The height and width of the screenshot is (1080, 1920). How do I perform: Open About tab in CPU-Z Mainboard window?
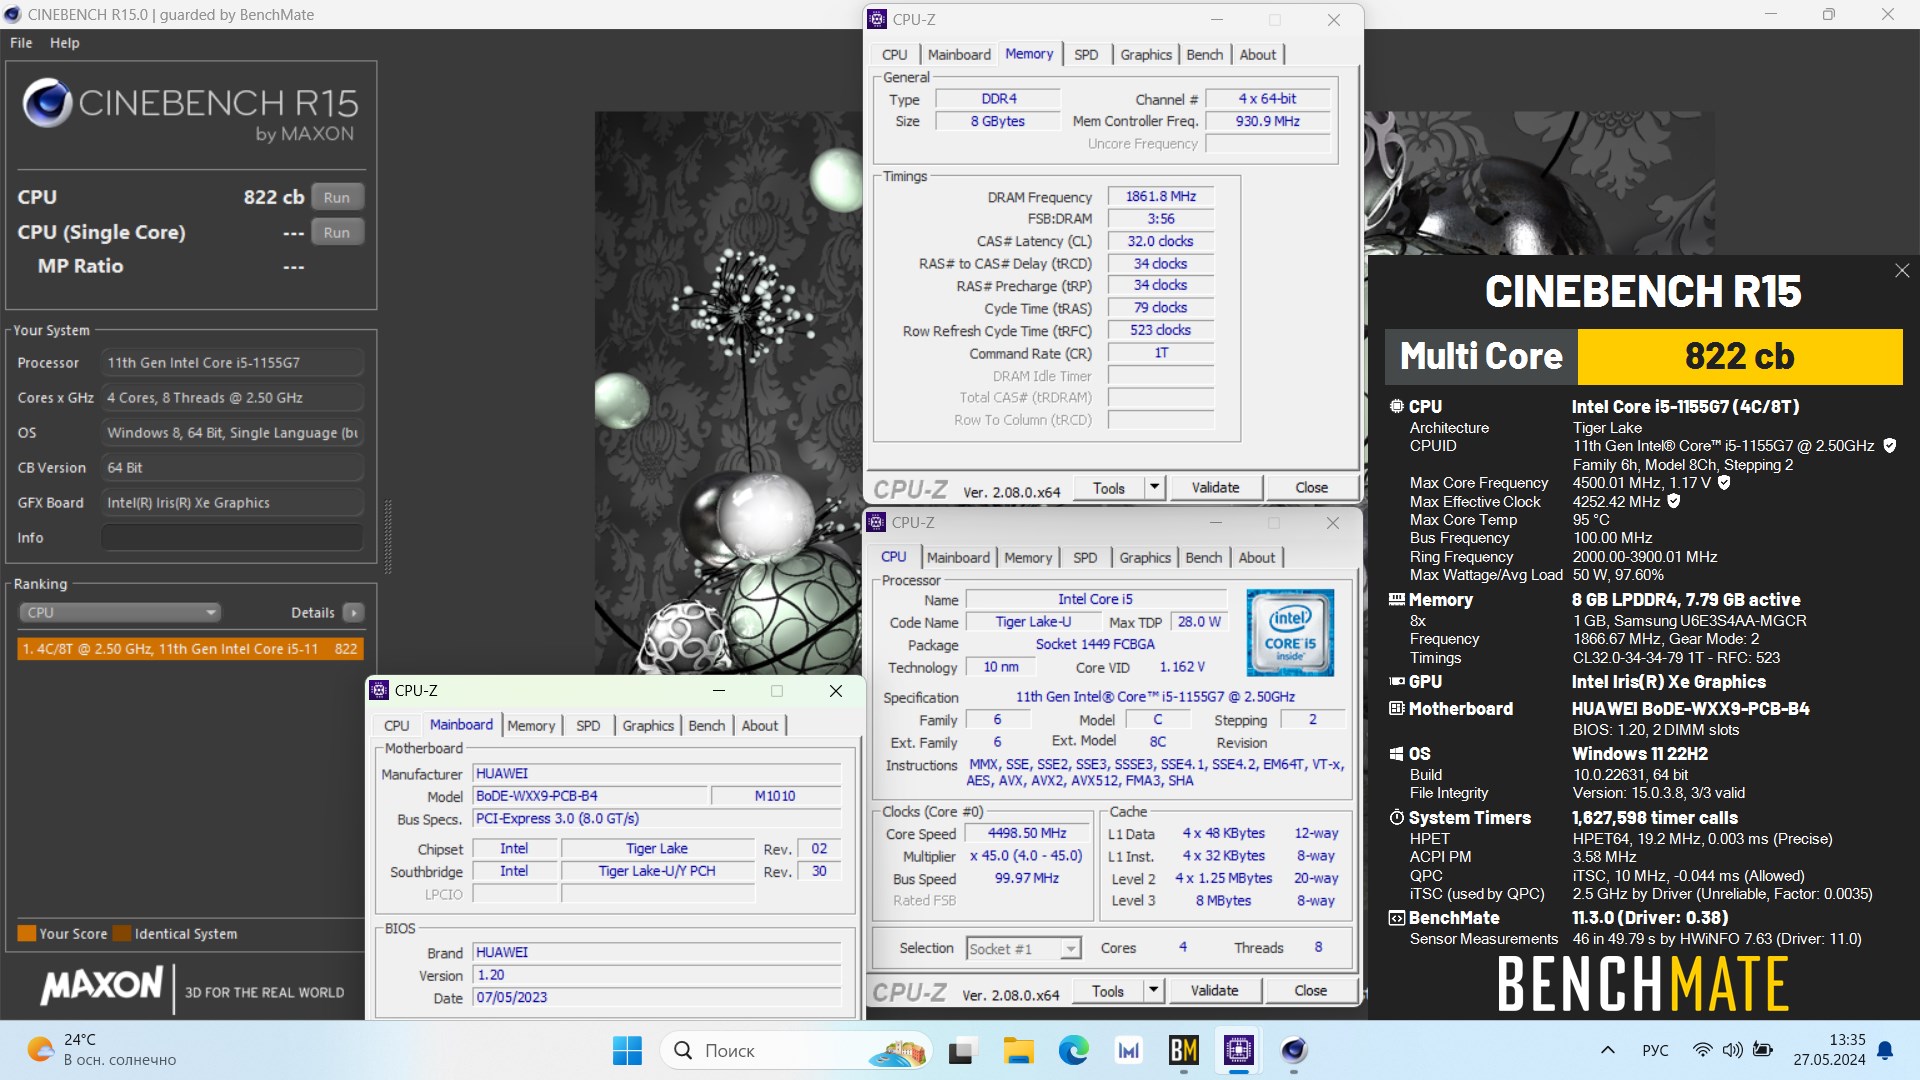(760, 726)
